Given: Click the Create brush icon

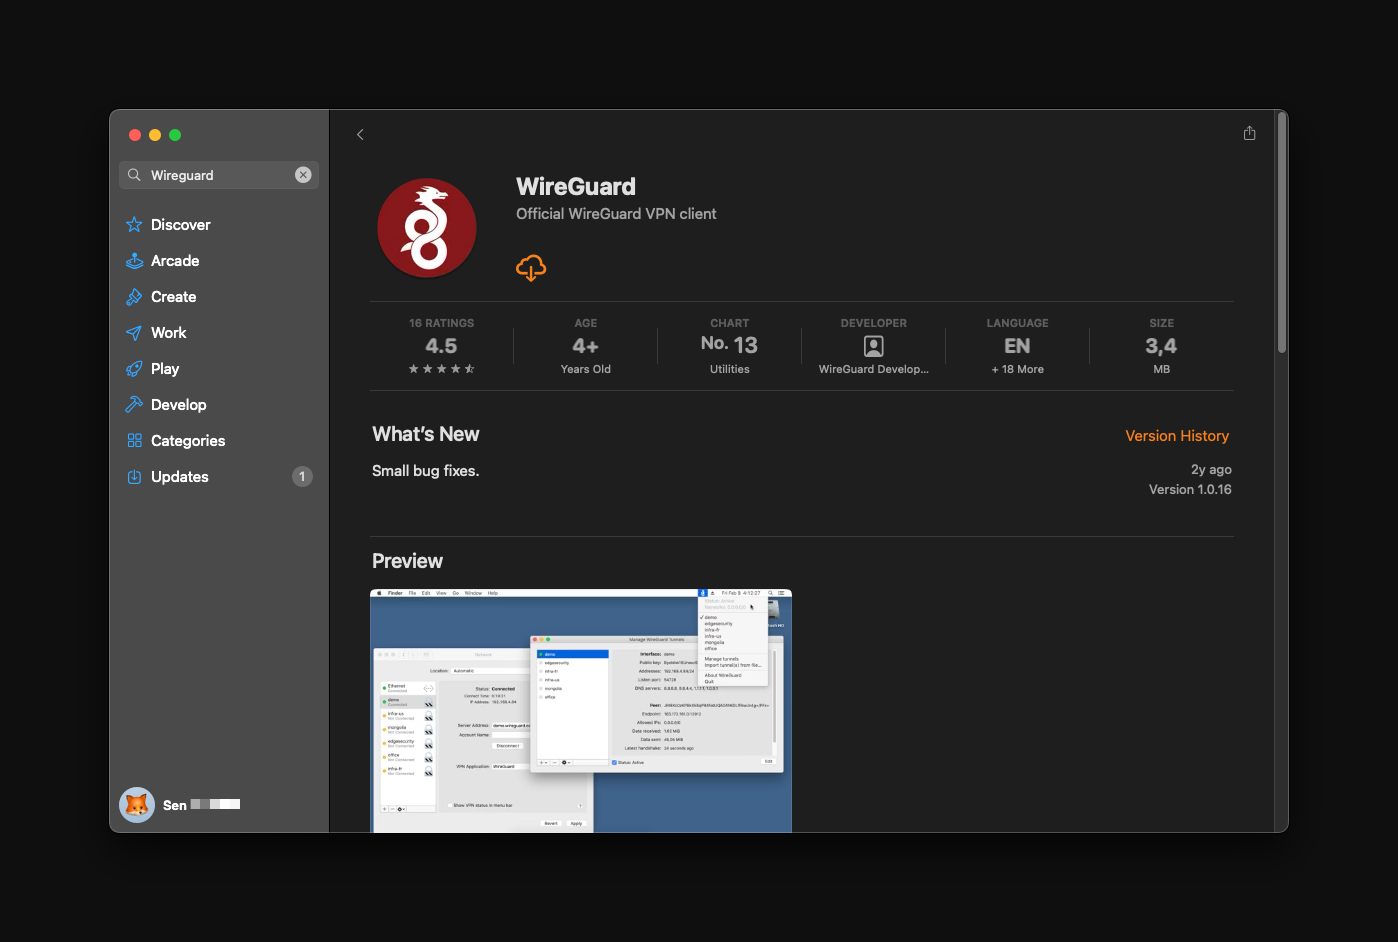Looking at the screenshot, I should click(x=134, y=297).
